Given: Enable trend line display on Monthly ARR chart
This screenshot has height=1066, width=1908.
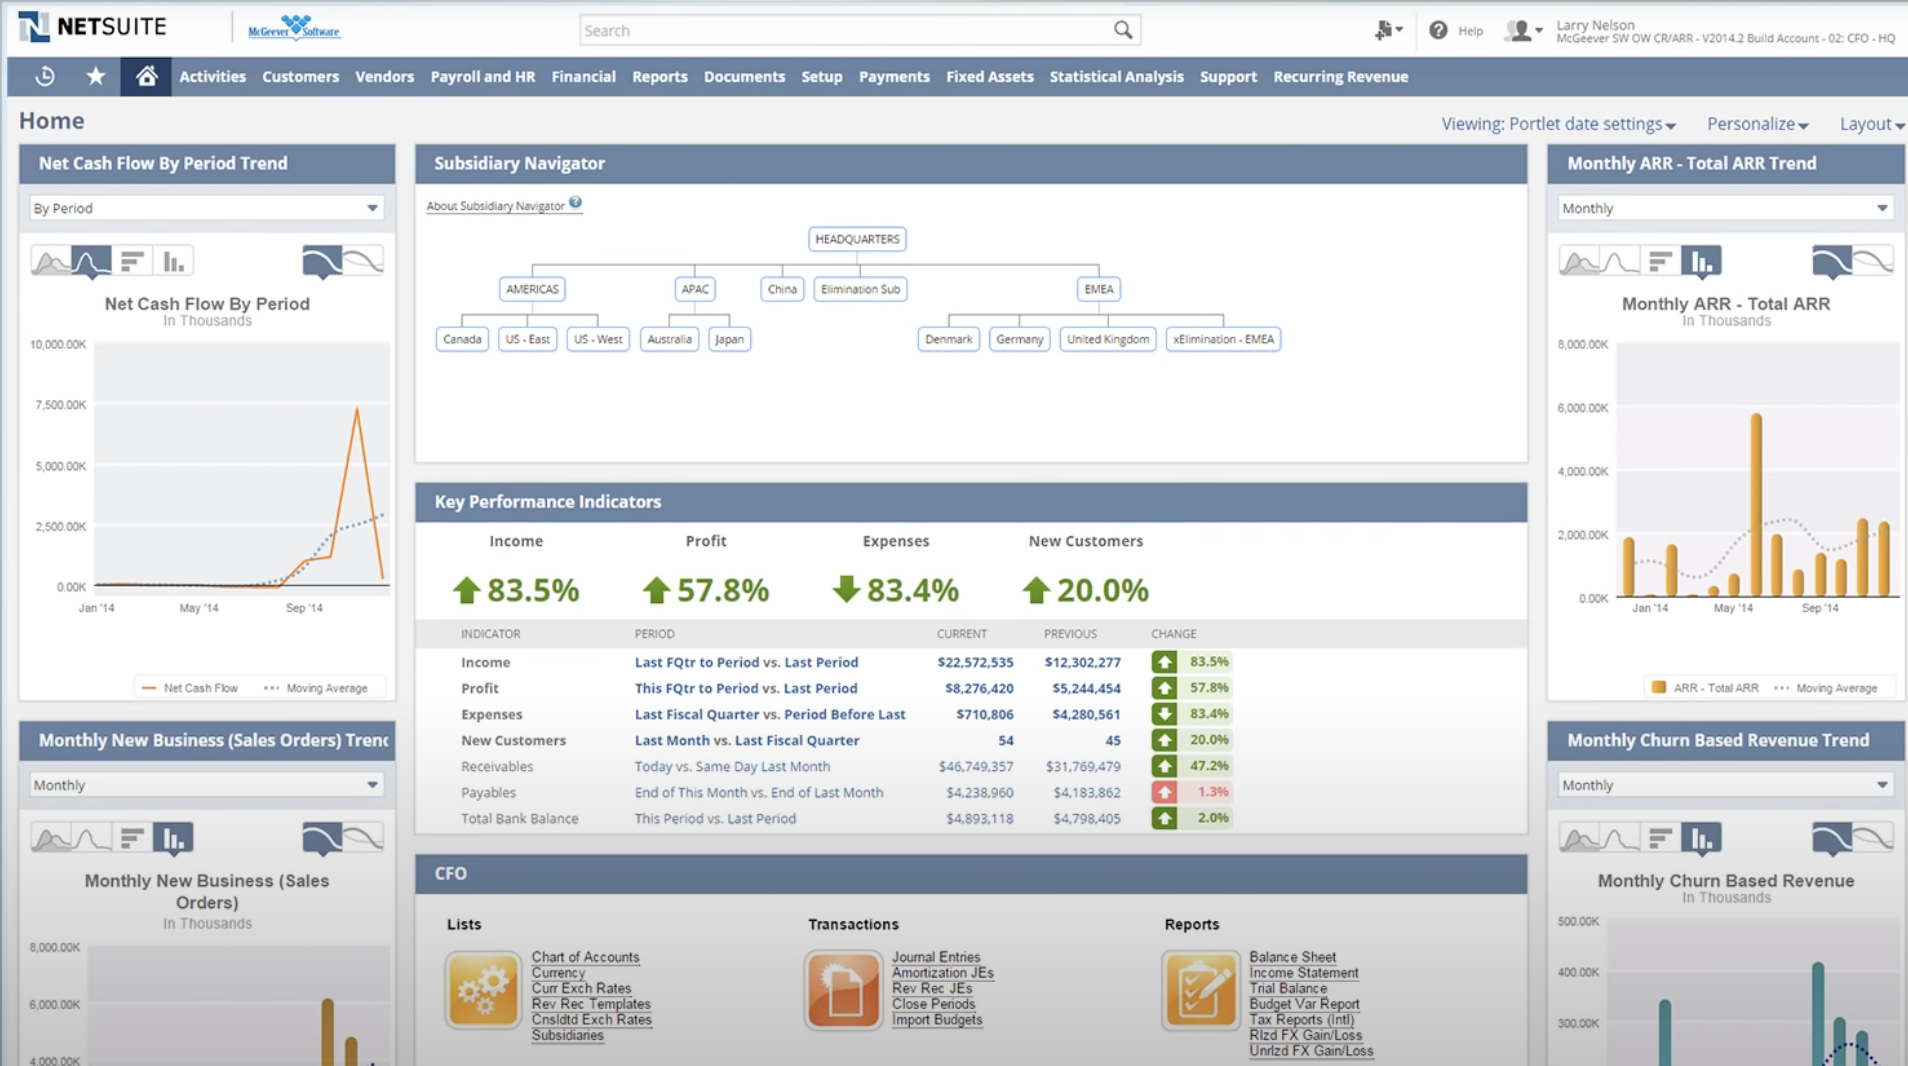Looking at the screenshot, I should pyautogui.click(x=1874, y=258).
